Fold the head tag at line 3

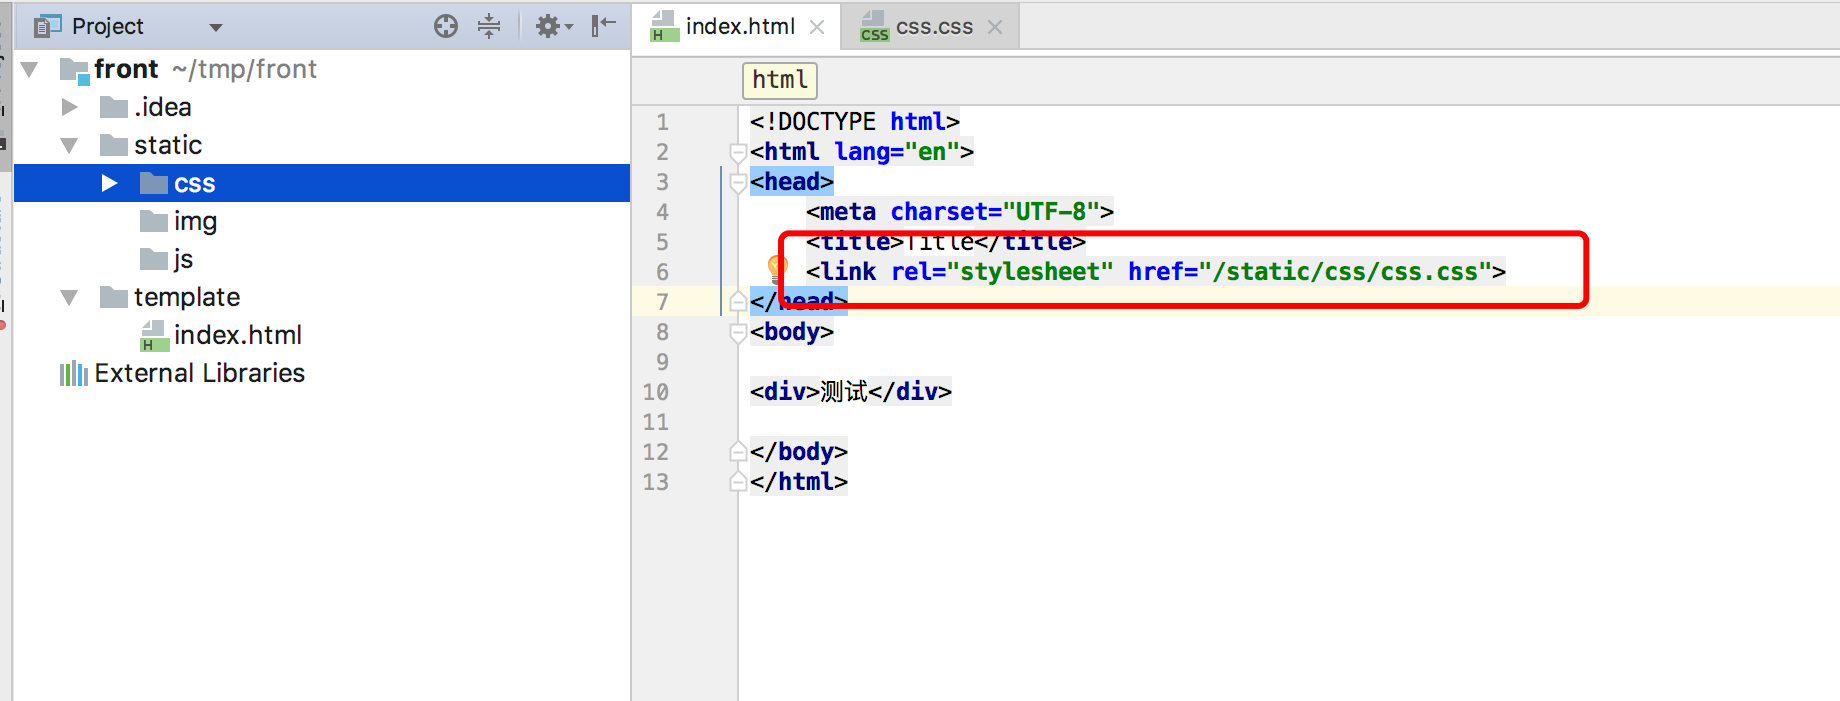click(739, 182)
